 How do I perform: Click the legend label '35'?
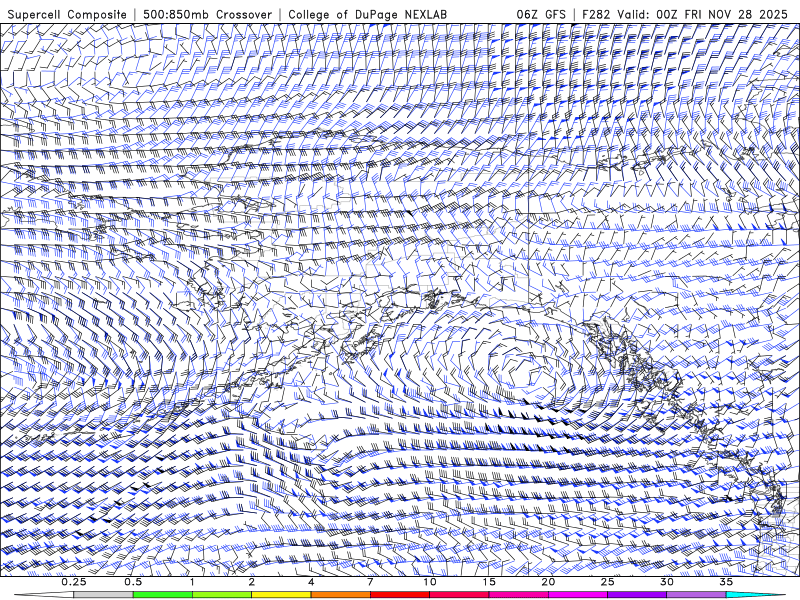(726, 582)
